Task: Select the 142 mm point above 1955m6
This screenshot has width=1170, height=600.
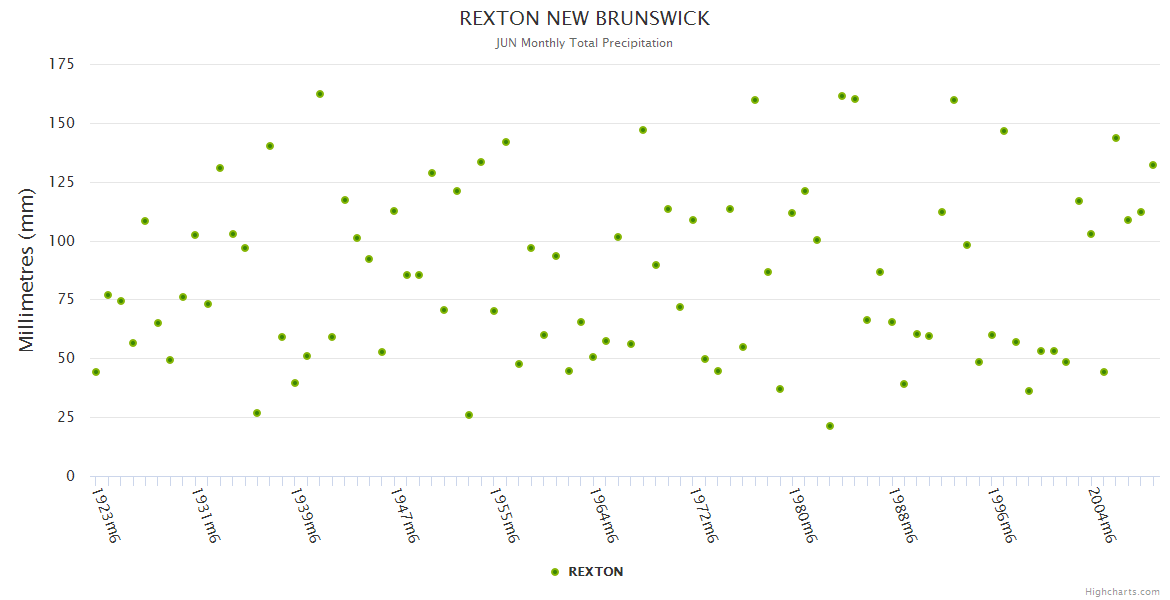Action: pyautogui.click(x=506, y=142)
